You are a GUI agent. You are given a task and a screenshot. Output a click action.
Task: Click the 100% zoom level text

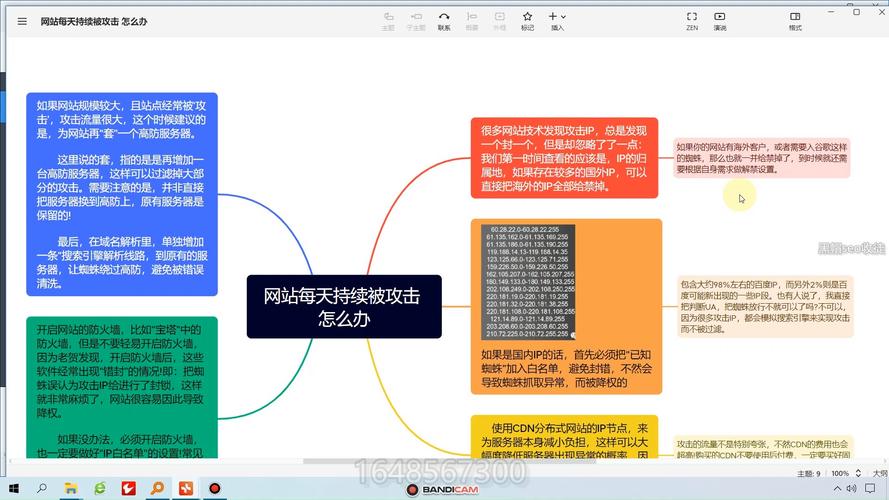pyautogui.click(x=840, y=473)
